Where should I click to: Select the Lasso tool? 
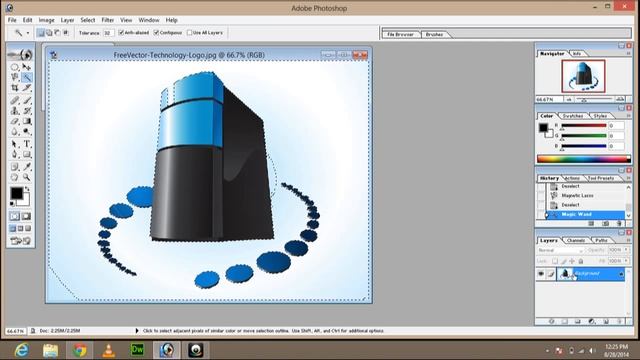(15, 77)
